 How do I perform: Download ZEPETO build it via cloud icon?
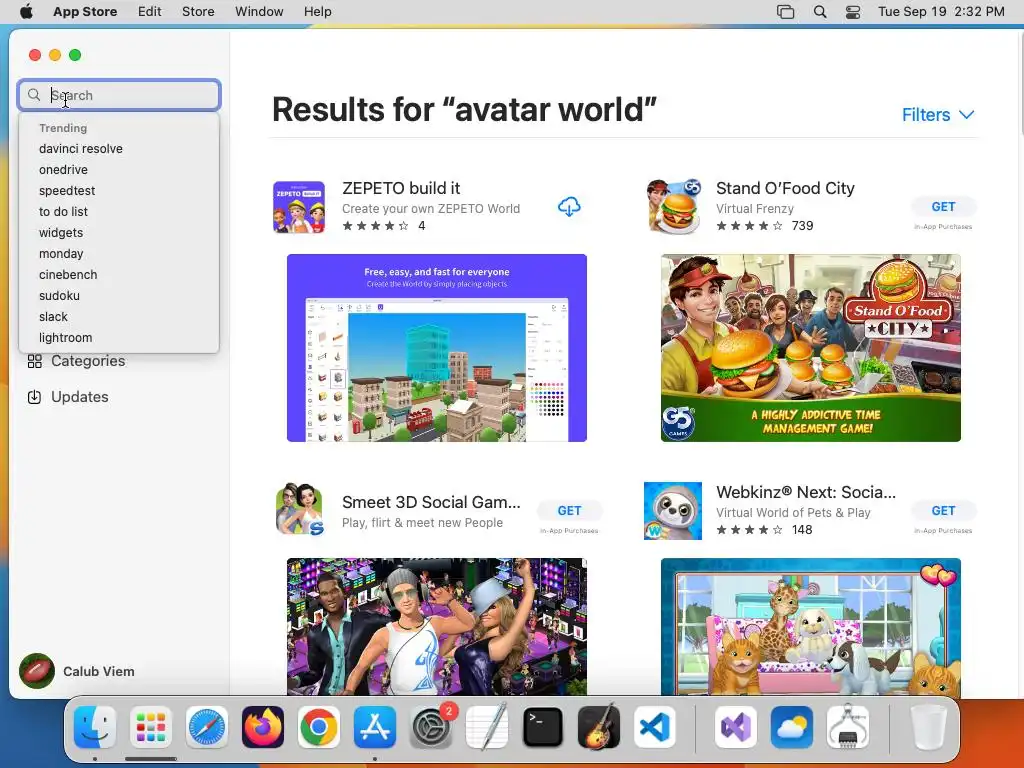point(569,207)
